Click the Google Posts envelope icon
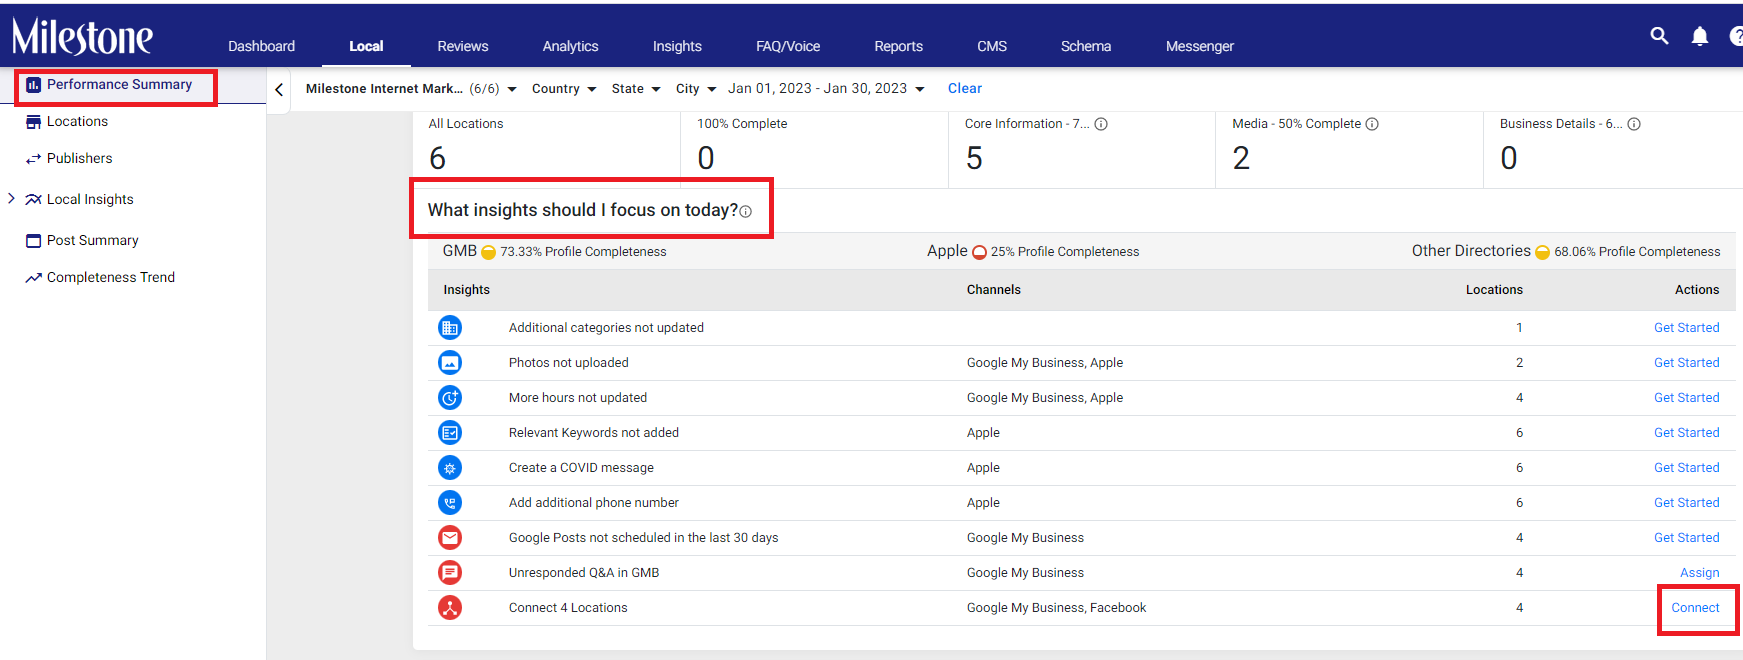This screenshot has width=1743, height=660. click(450, 537)
